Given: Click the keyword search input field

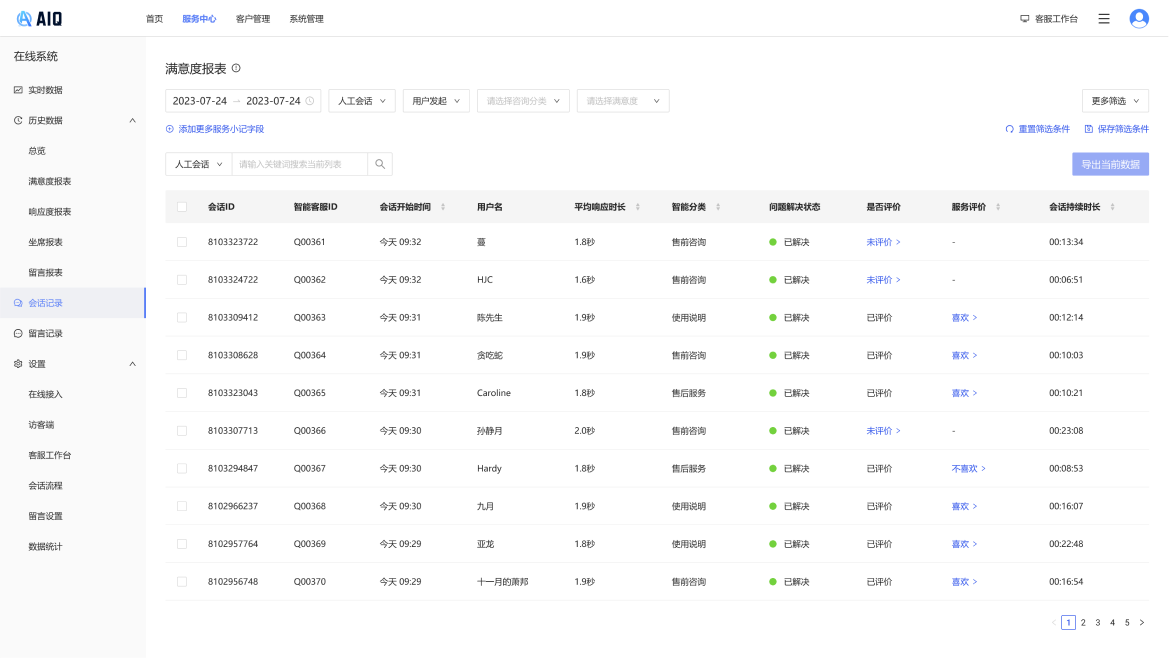Looking at the screenshot, I should [x=300, y=164].
